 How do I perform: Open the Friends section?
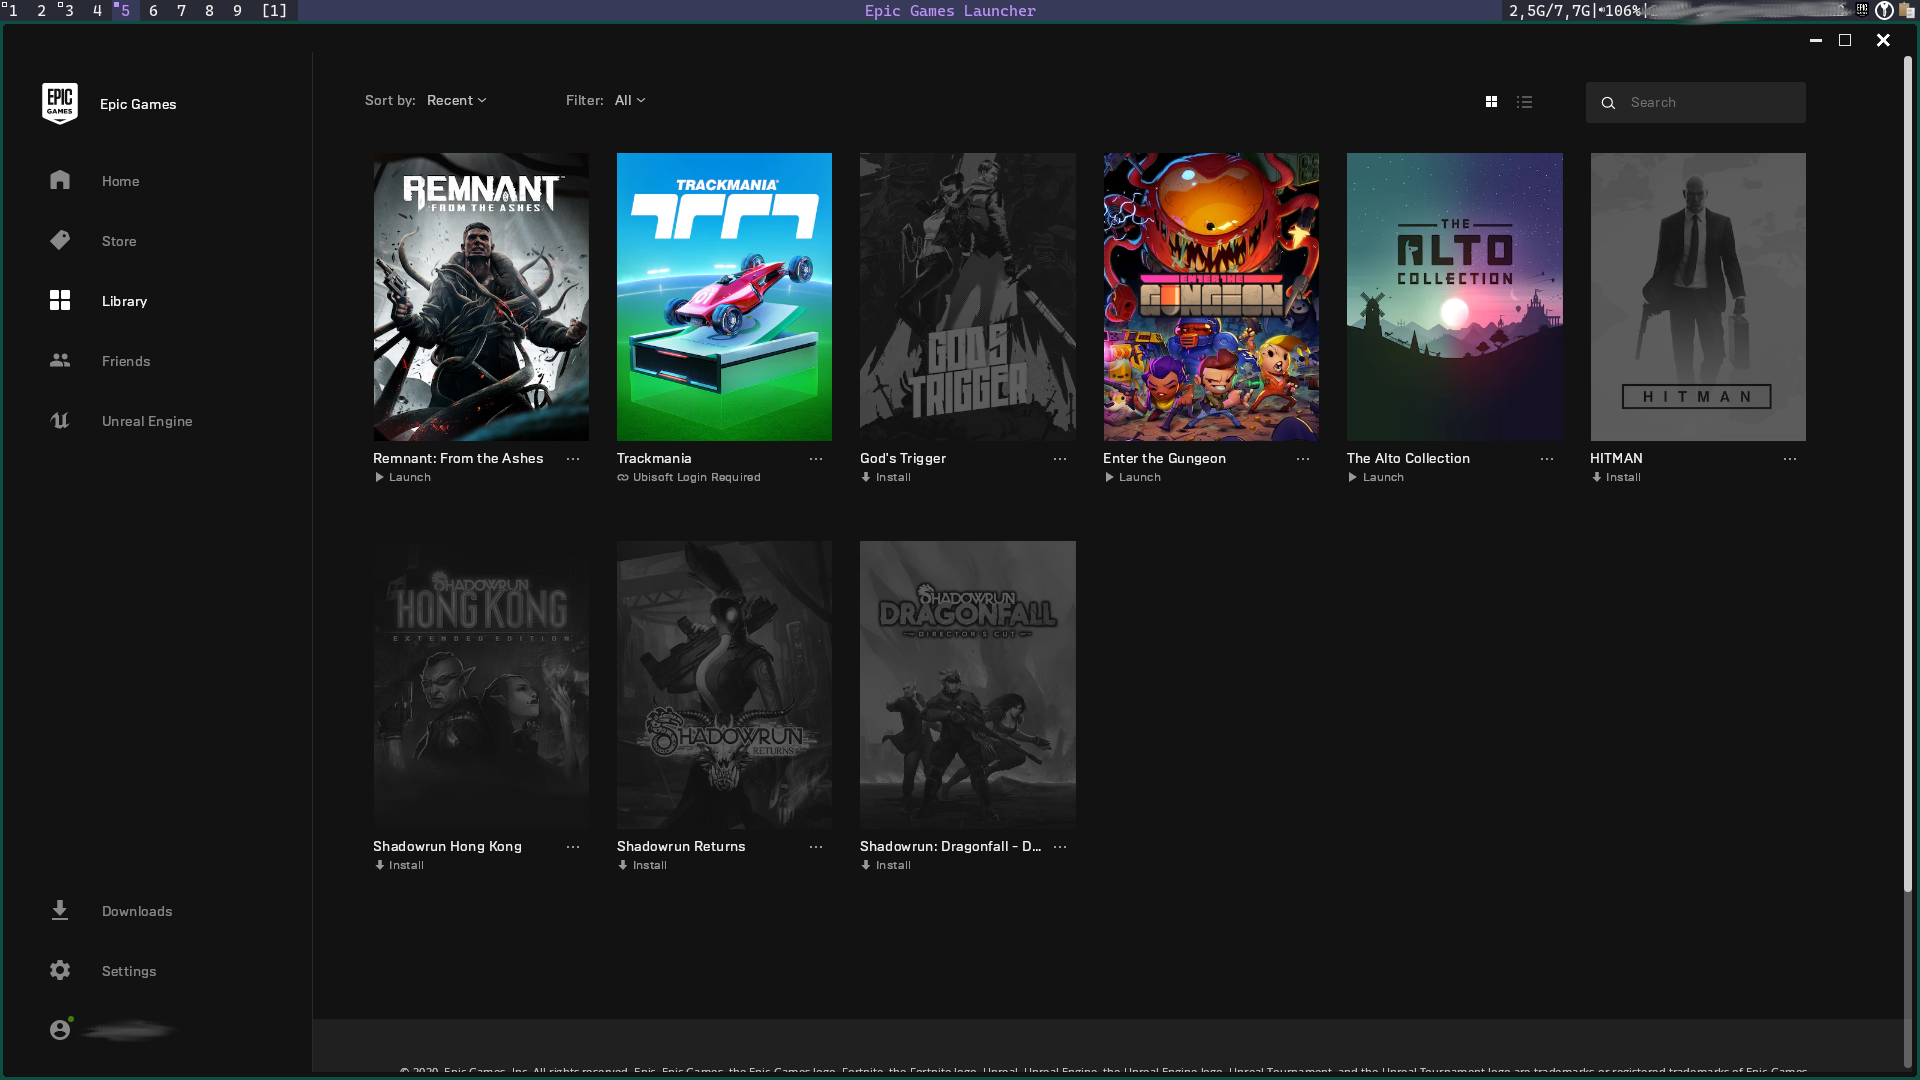pyautogui.click(x=125, y=360)
